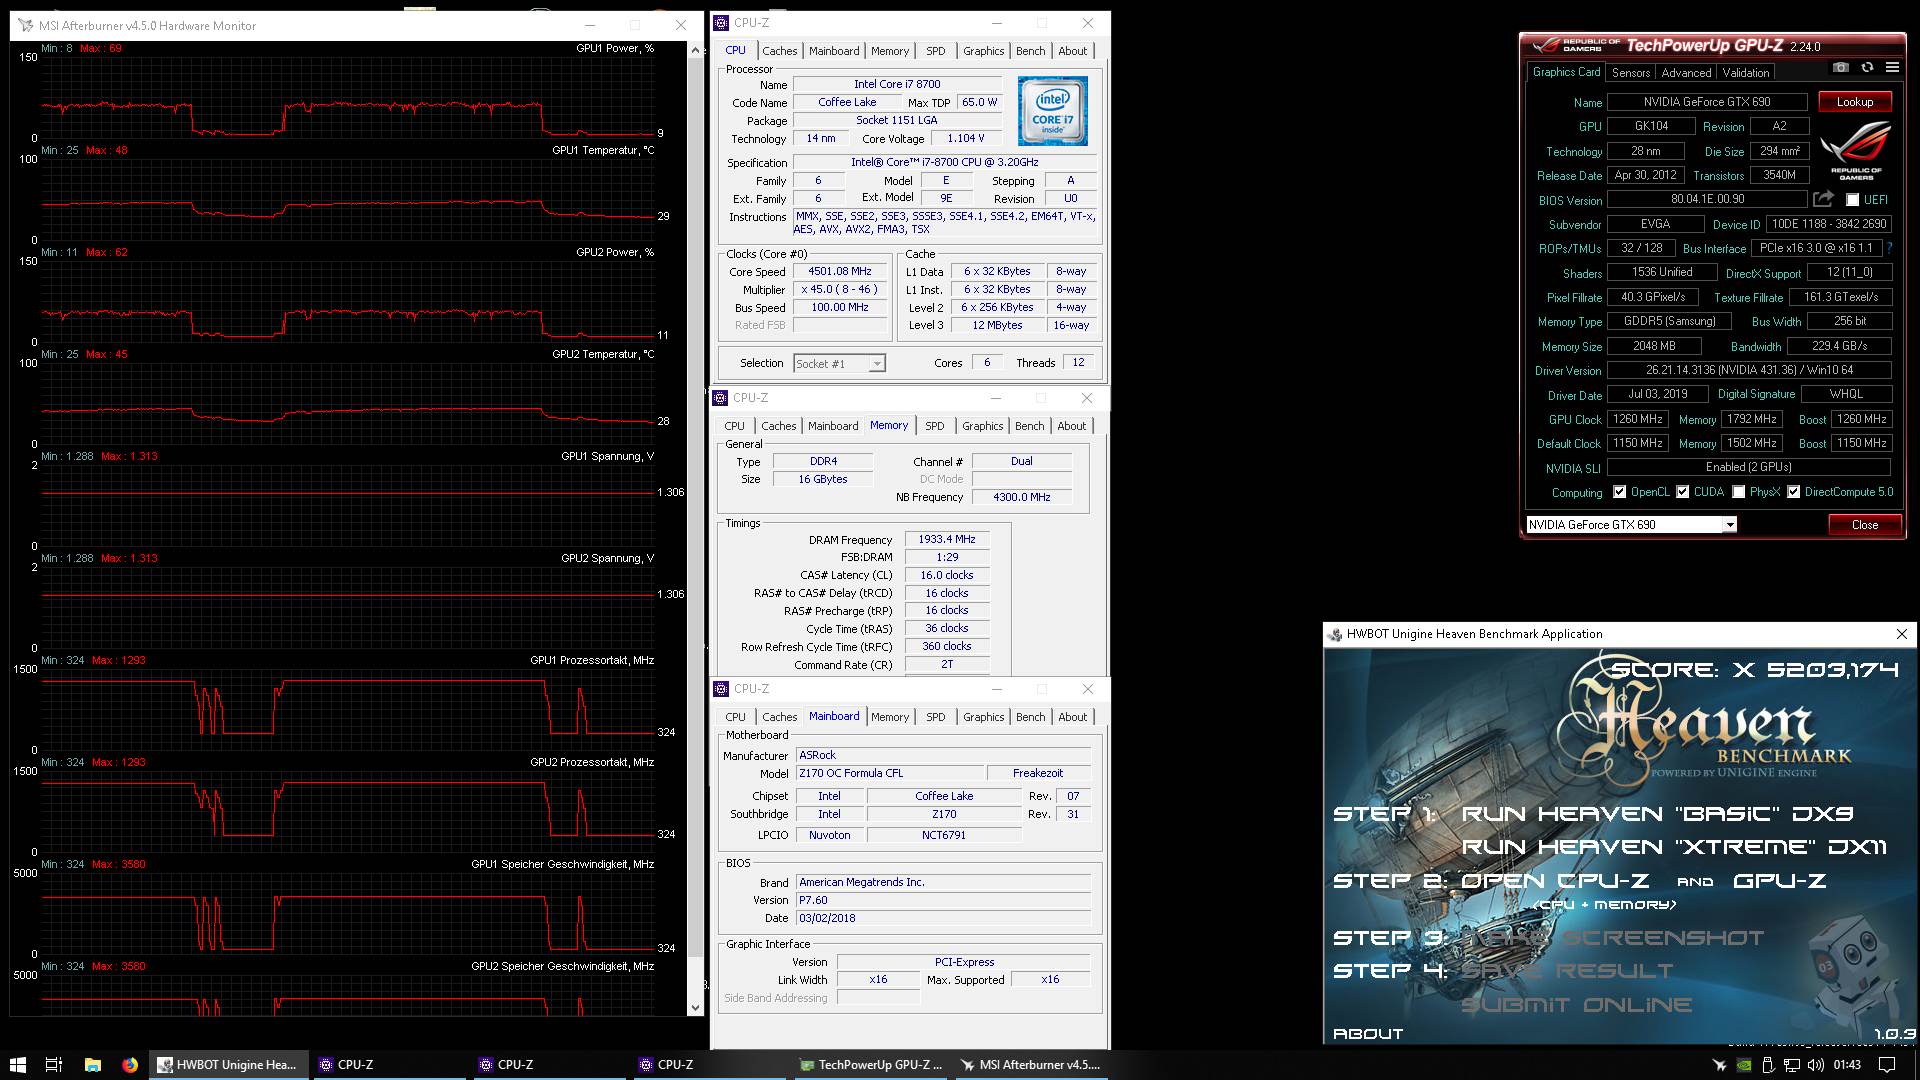The width and height of the screenshot is (1920, 1080).
Task: Open SPD tab in middle CPU-Z window
Action: pos(935,426)
